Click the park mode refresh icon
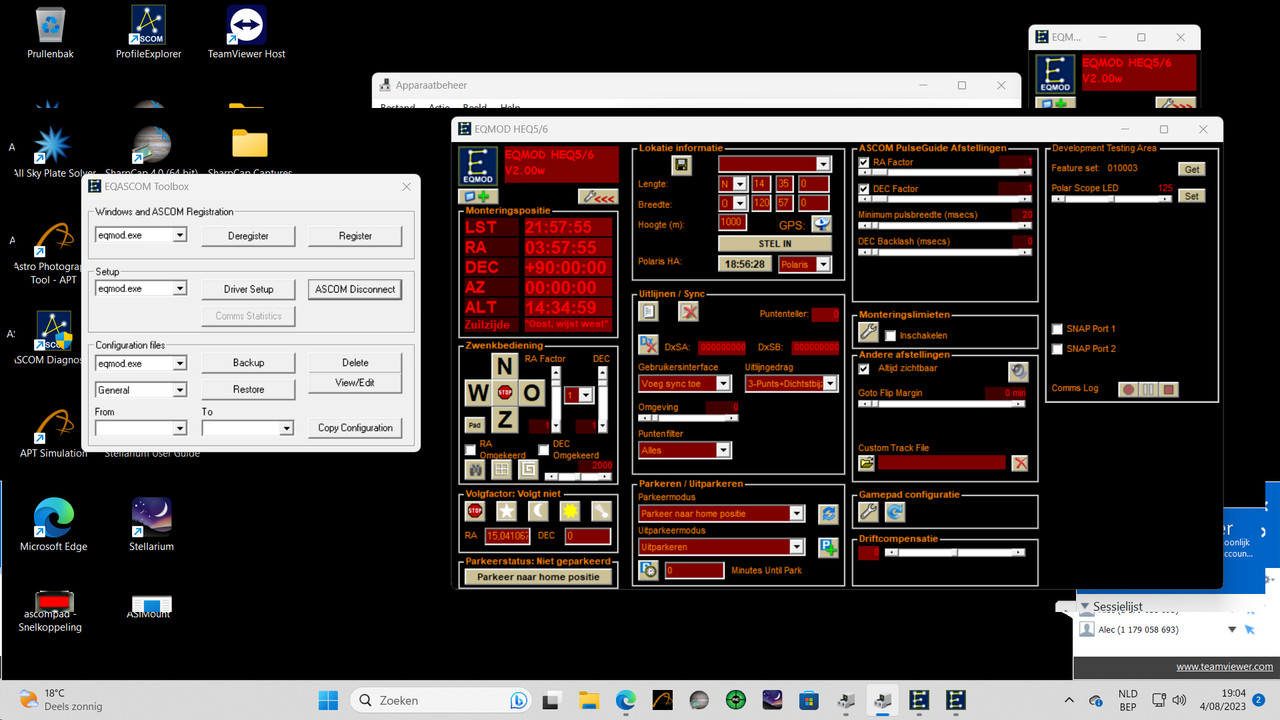Viewport: 1280px width, 720px height. tap(828, 513)
